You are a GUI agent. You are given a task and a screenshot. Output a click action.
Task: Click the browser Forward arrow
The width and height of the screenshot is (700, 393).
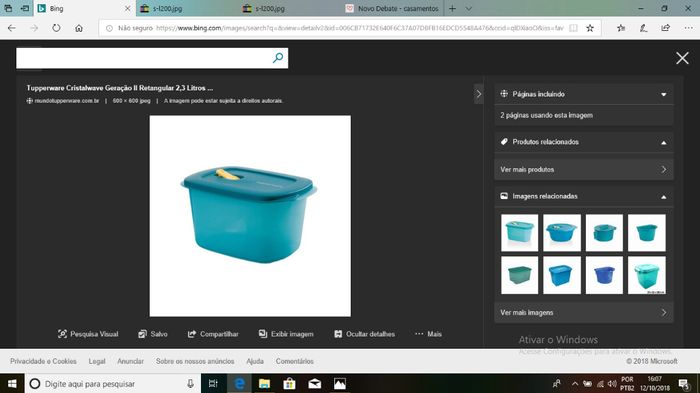click(x=34, y=28)
